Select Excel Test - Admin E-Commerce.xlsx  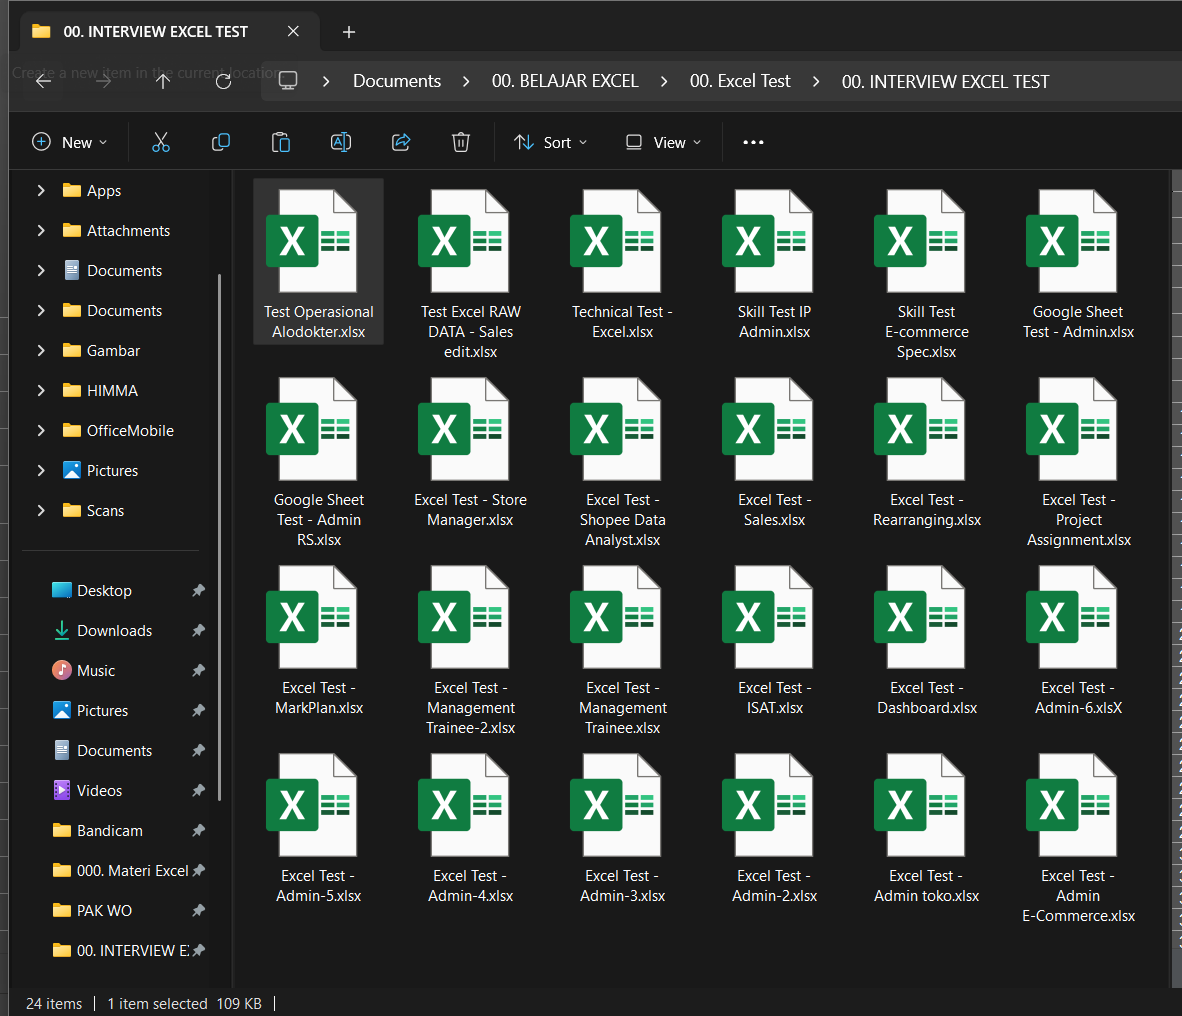tap(1078, 836)
